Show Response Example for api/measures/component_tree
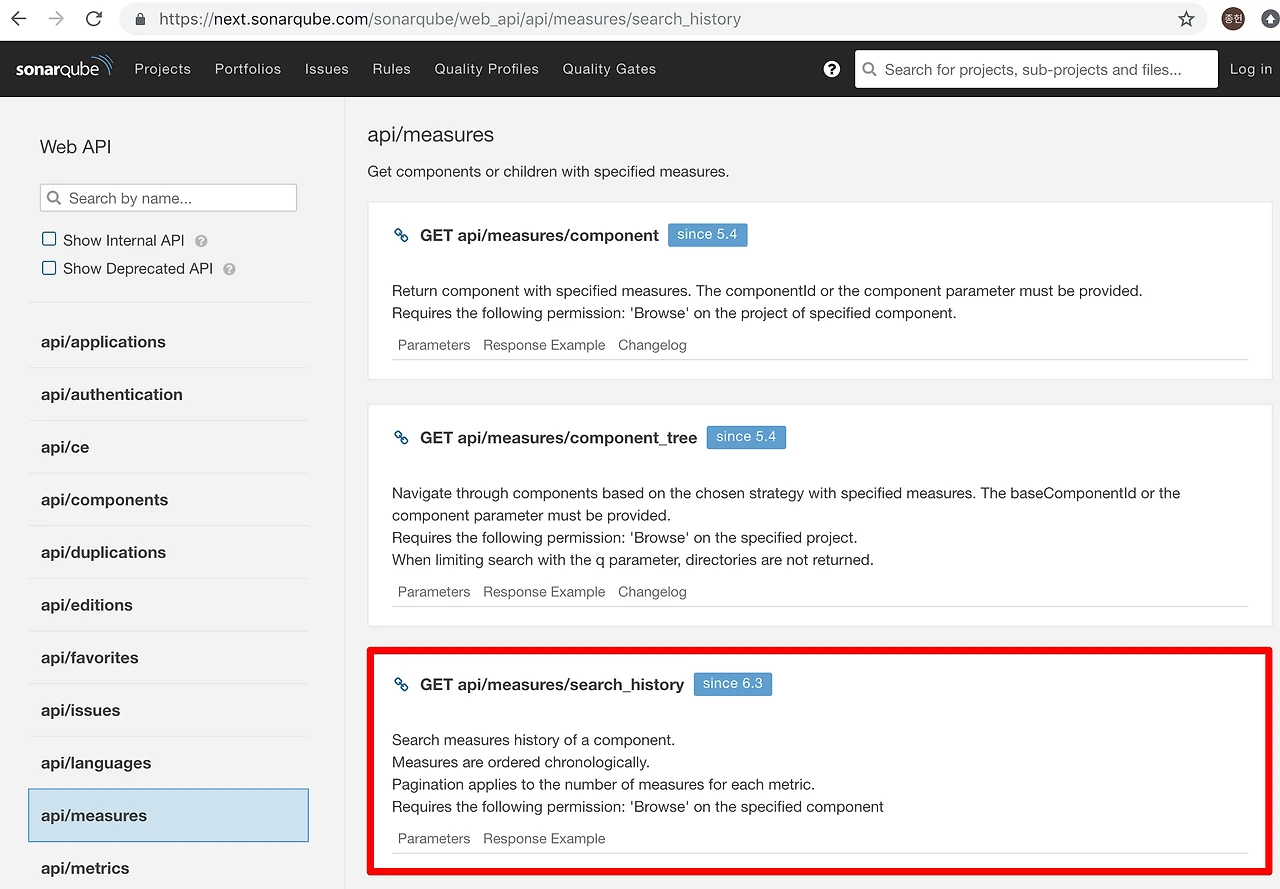Viewport: 1280px width, 889px height. 544,592
